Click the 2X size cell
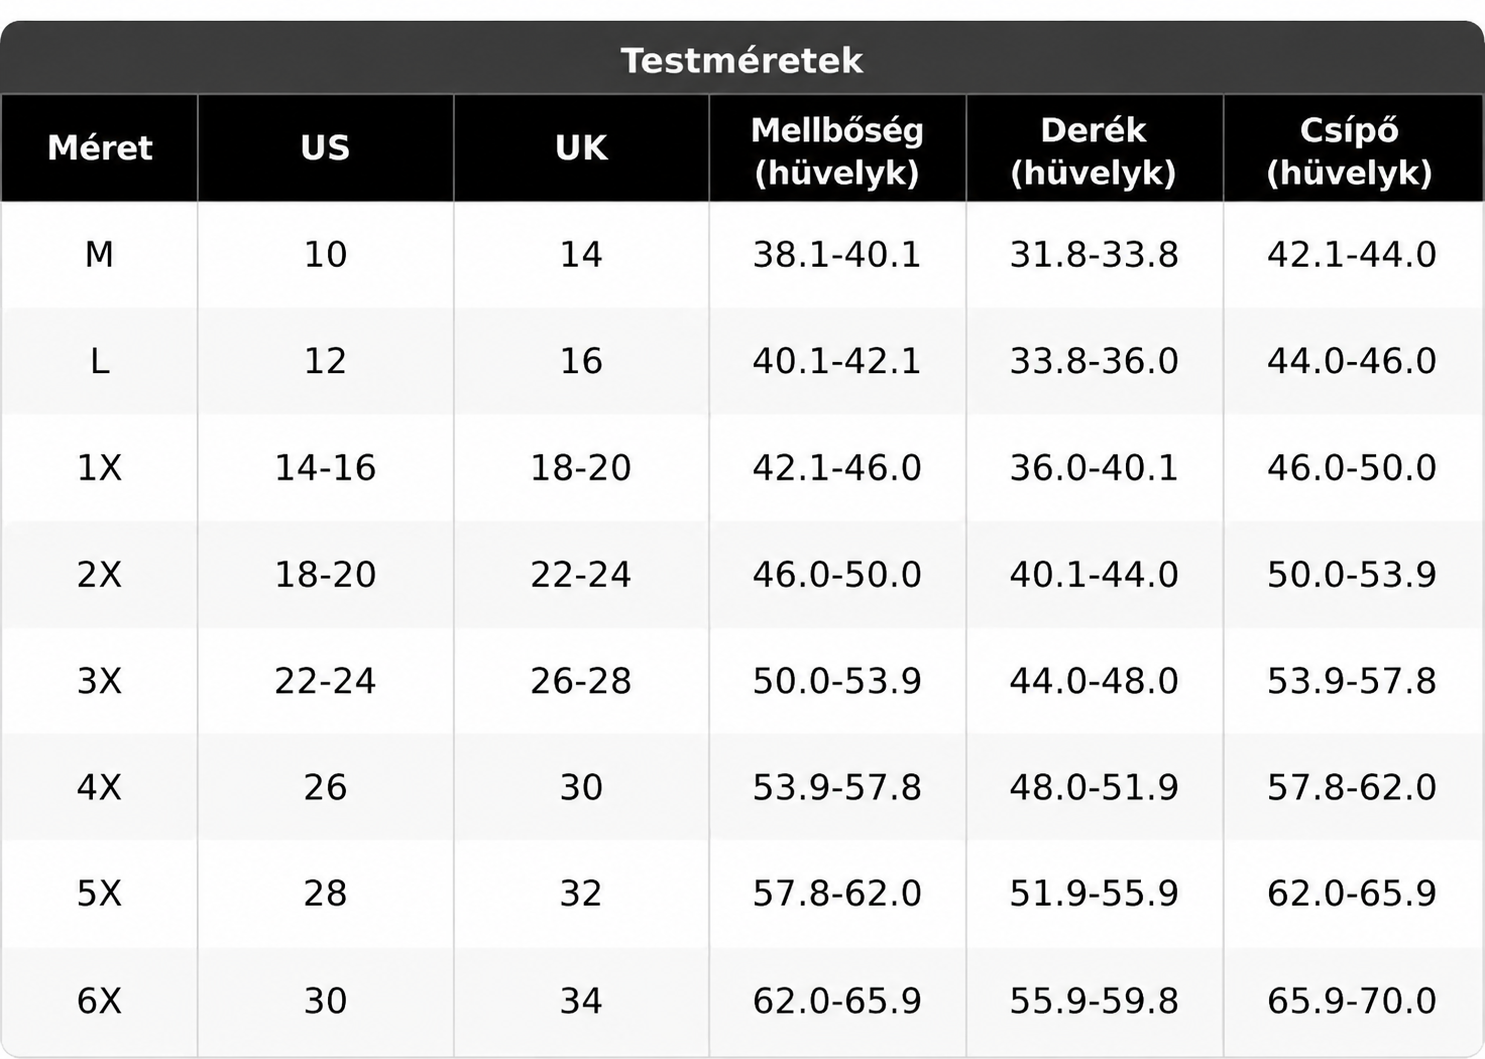This screenshot has width=1485, height=1059. 99,575
